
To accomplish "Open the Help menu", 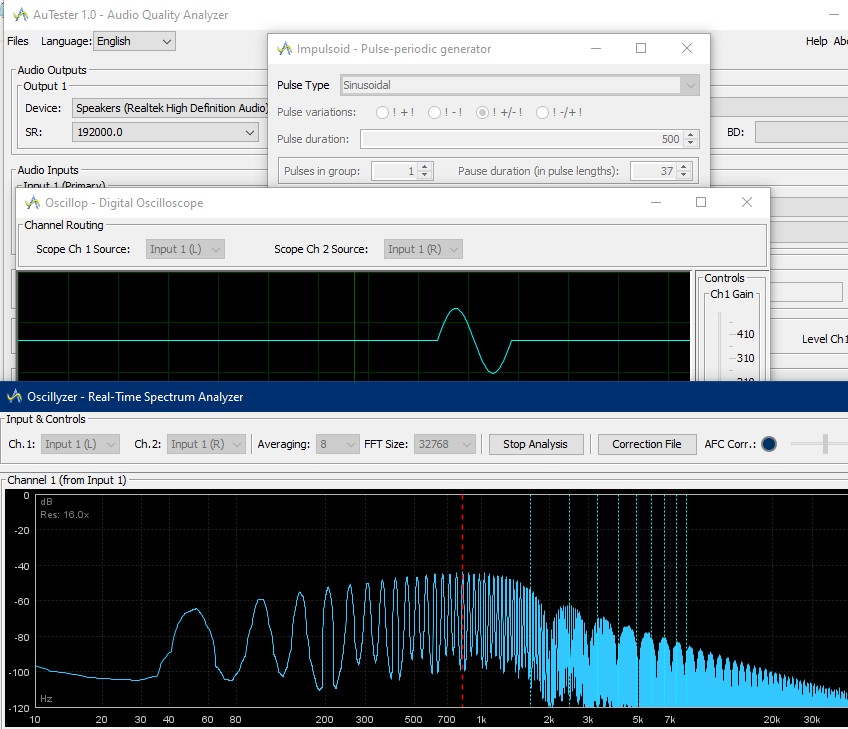I will (x=816, y=41).
